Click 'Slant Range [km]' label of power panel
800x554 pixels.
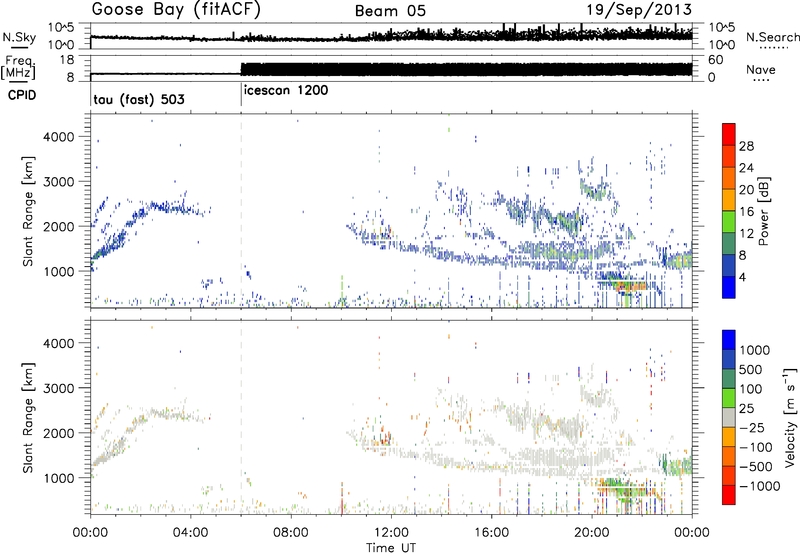coord(28,211)
